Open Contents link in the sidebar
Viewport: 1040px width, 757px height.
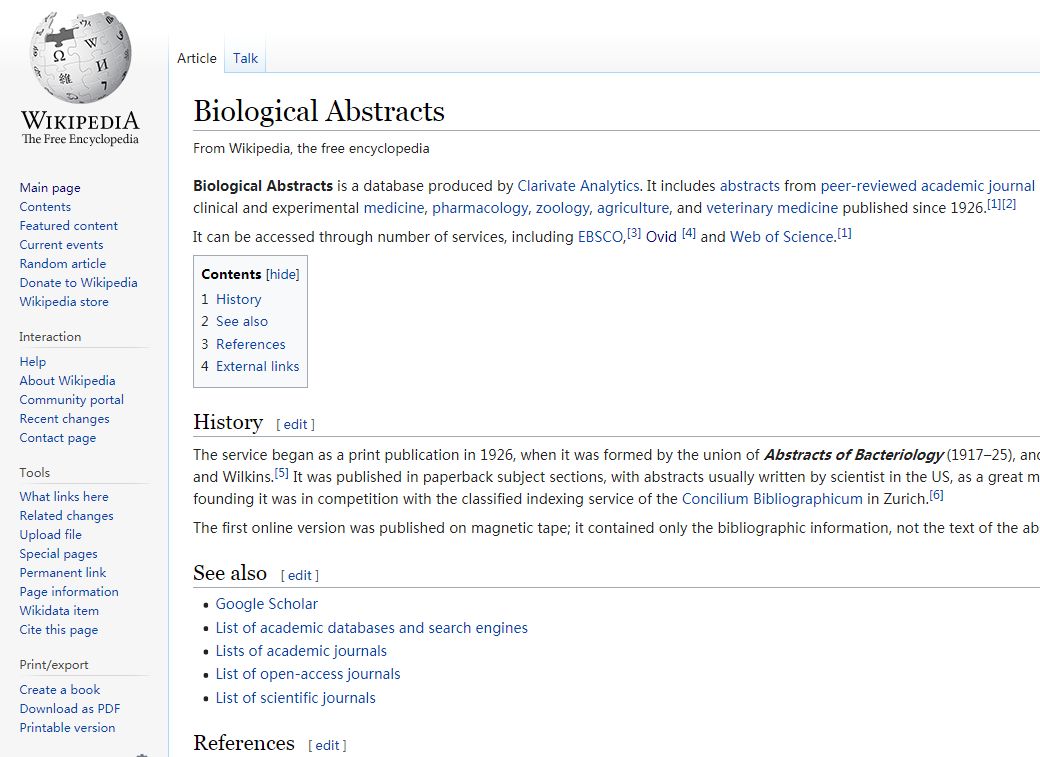point(45,206)
